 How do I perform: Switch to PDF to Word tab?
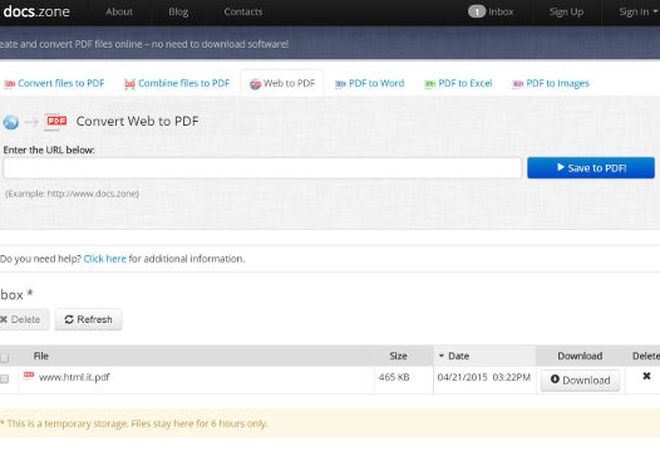tap(376, 83)
